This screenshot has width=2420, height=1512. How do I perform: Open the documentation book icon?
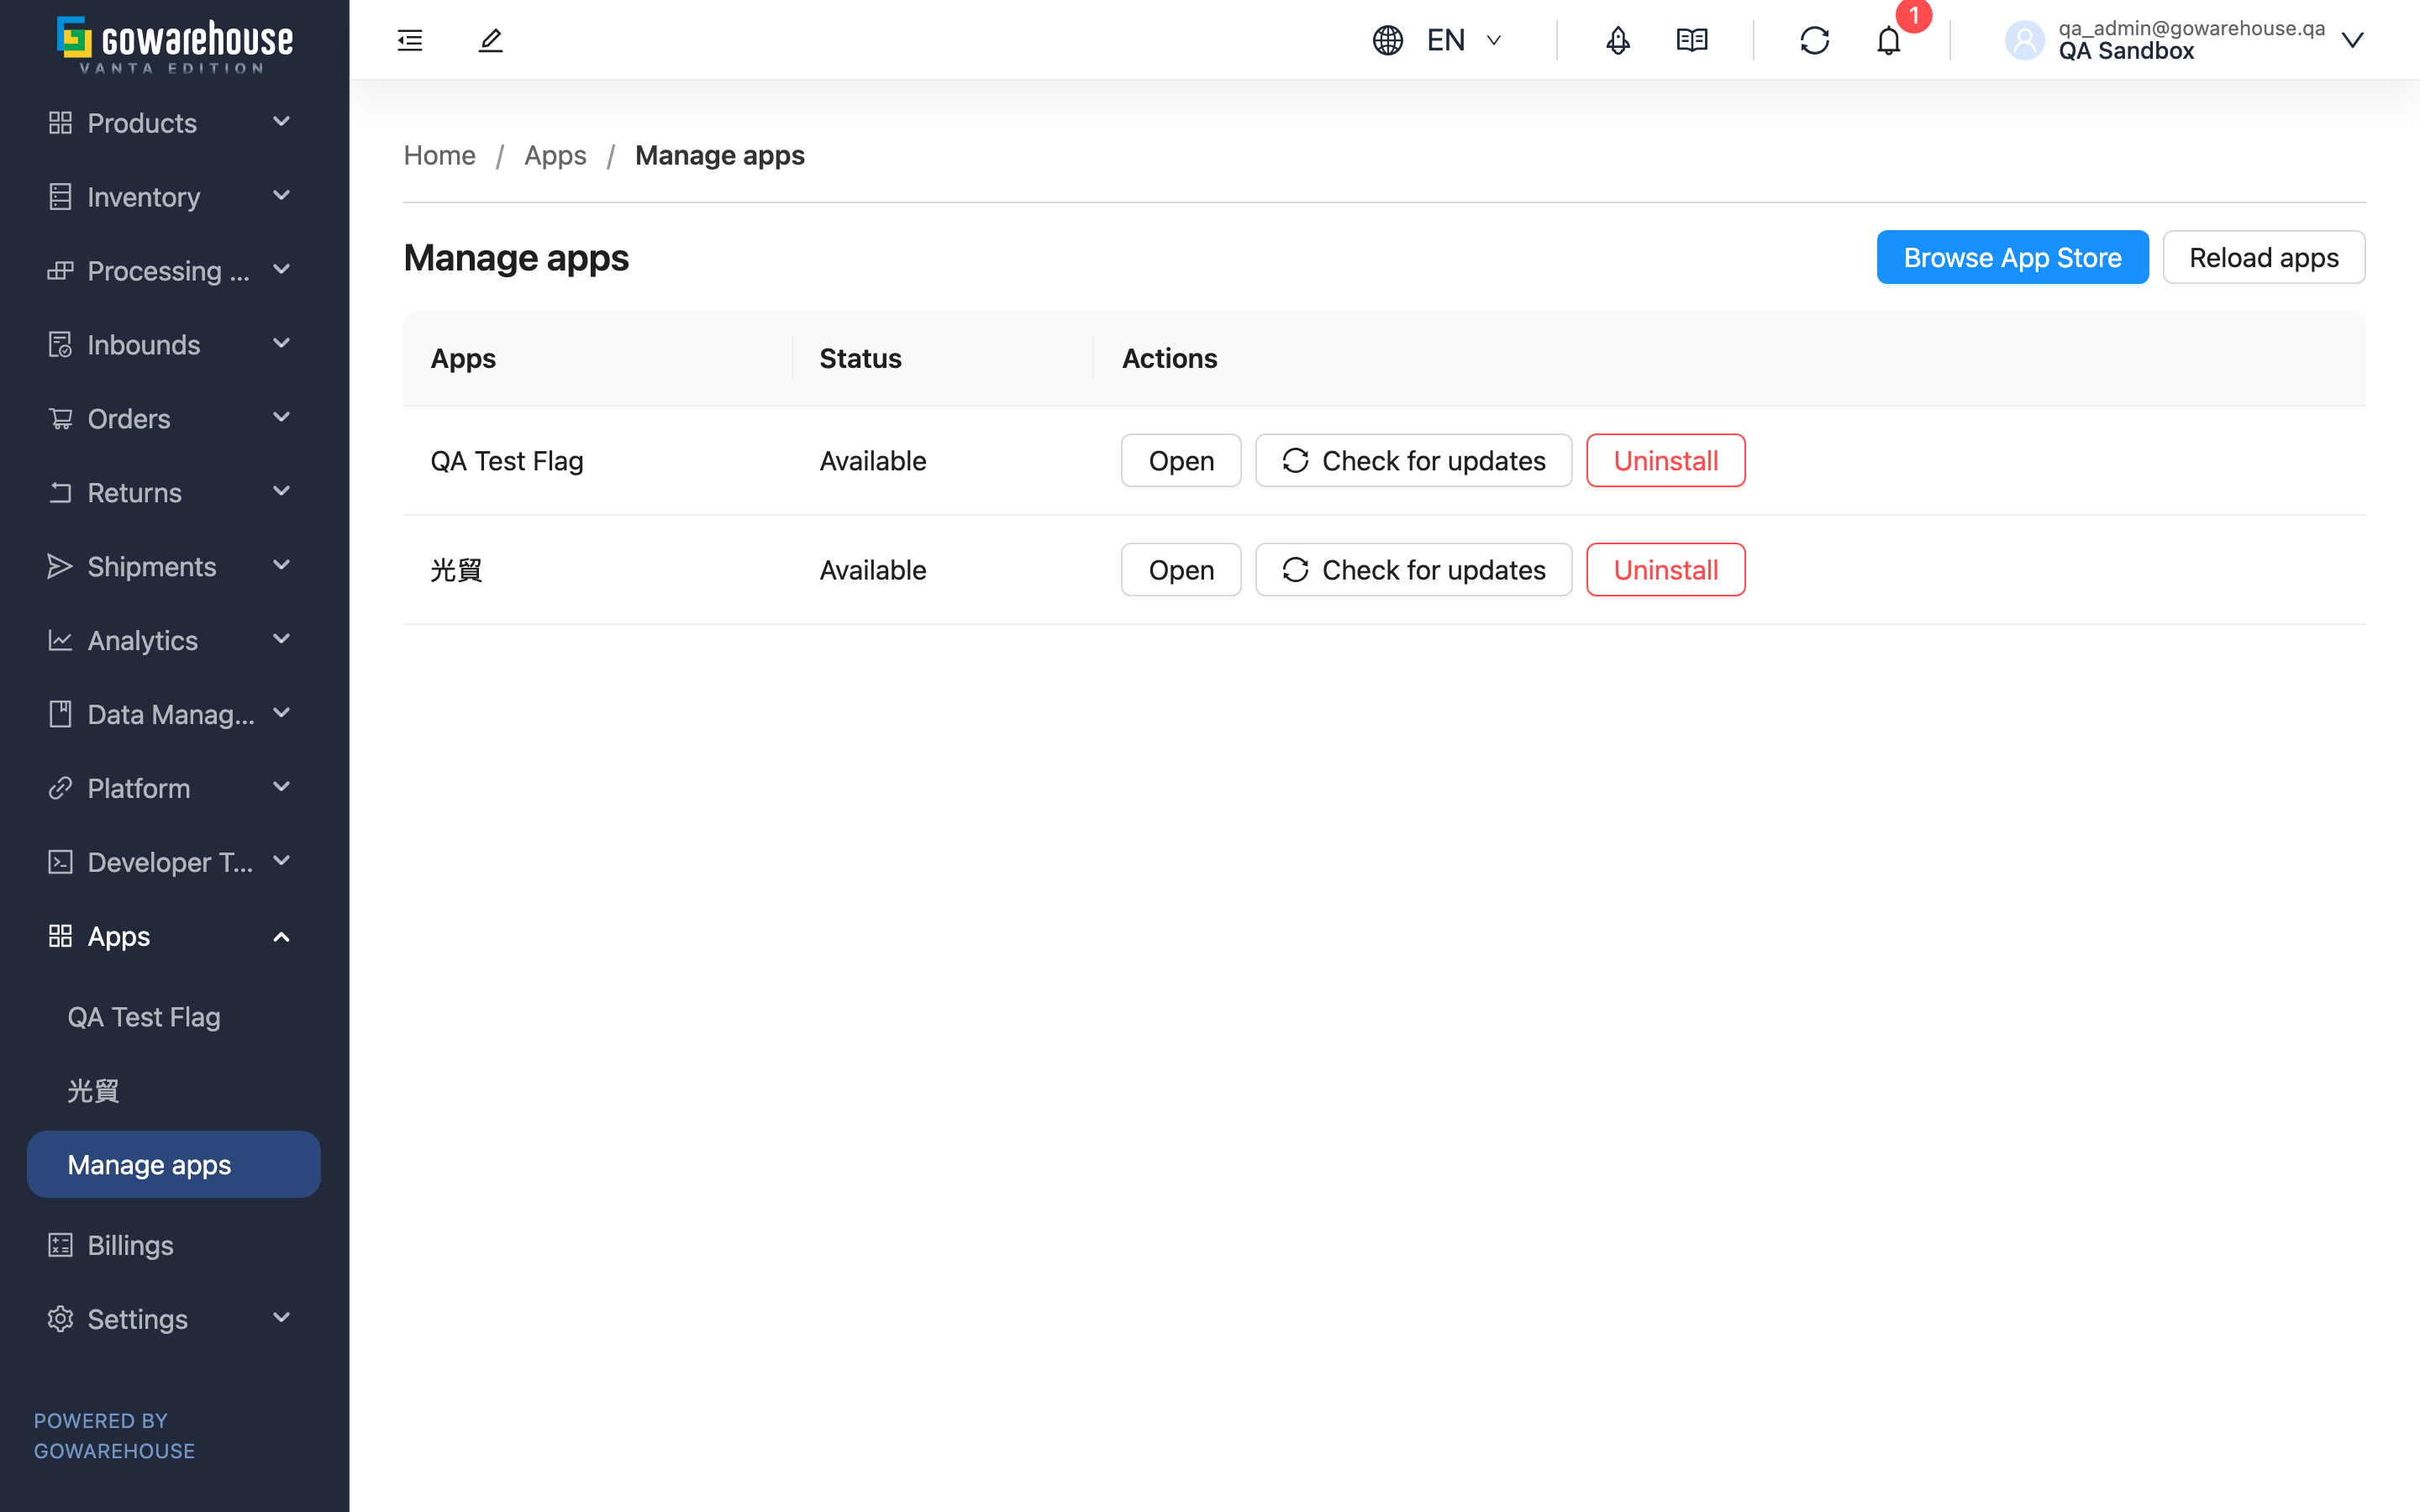(x=1692, y=40)
